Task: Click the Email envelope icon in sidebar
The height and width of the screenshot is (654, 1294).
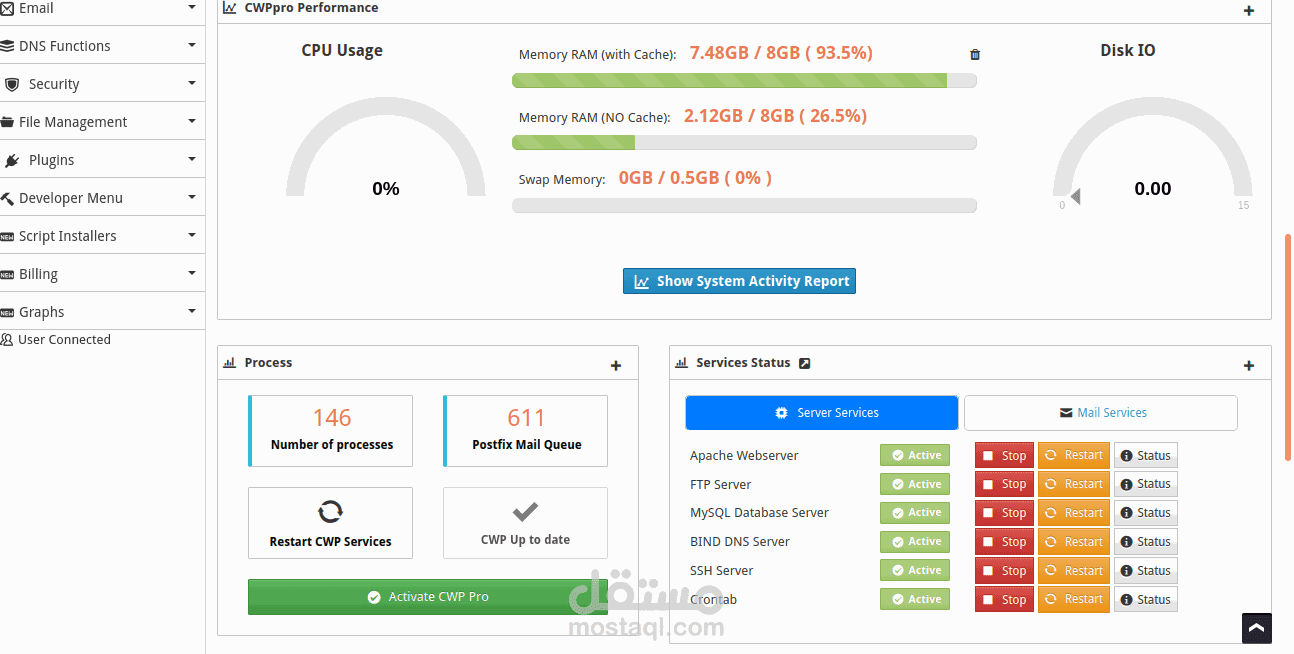Action: 7,8
